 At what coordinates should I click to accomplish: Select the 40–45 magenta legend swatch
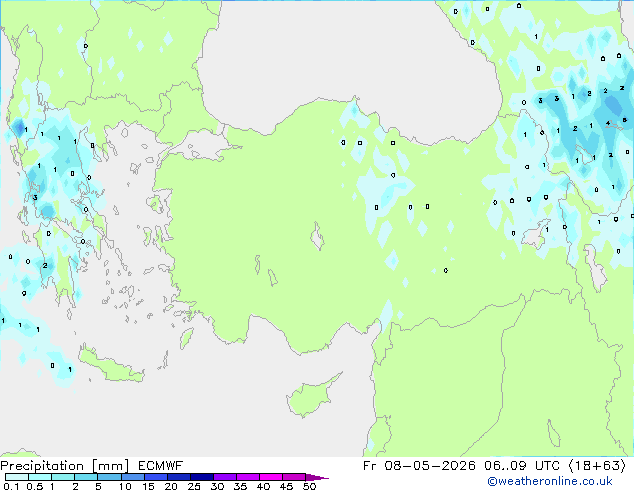pyautogui.click(x=271, y=477)
